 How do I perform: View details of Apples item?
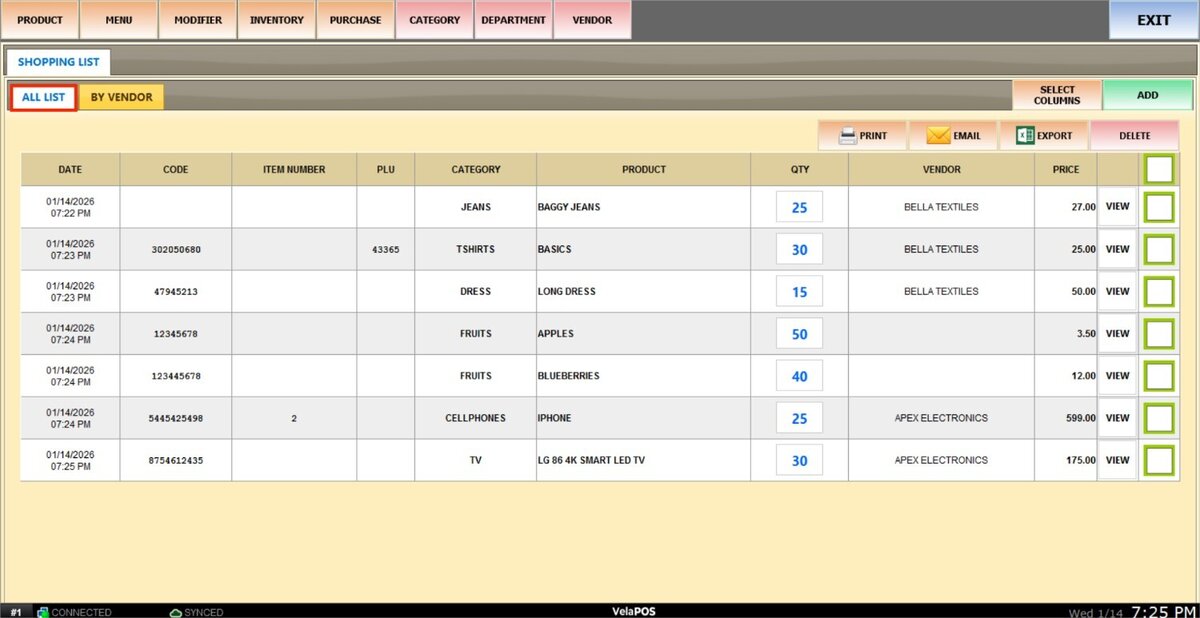click(x=1118, y=333)
